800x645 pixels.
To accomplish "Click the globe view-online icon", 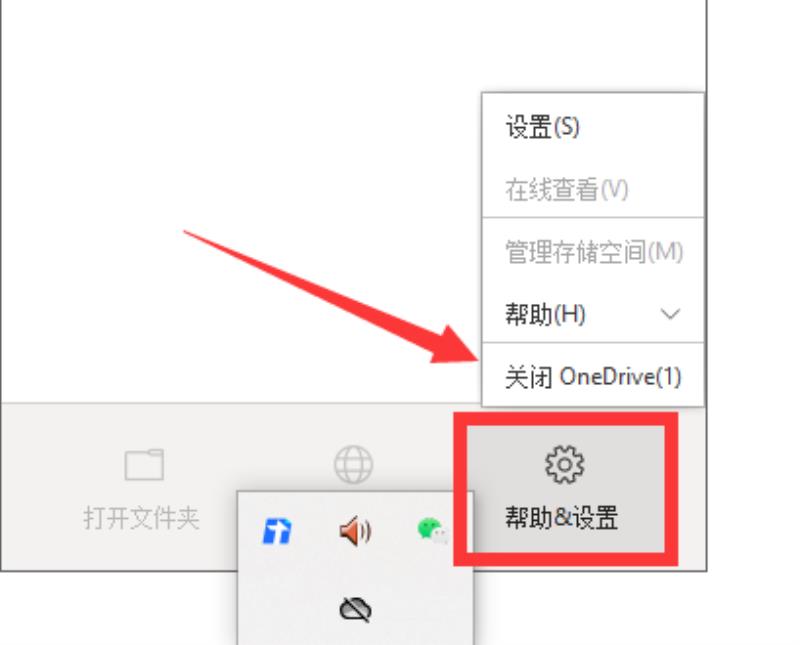I will point(353,464).
